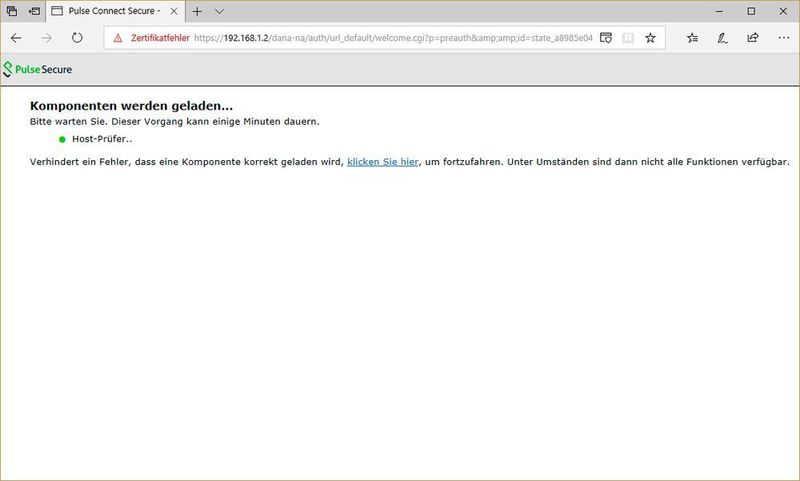This screenshot has height=481, width=800.
Task: Click the Zertifikatfehler warning label
Action: (160, 38)
